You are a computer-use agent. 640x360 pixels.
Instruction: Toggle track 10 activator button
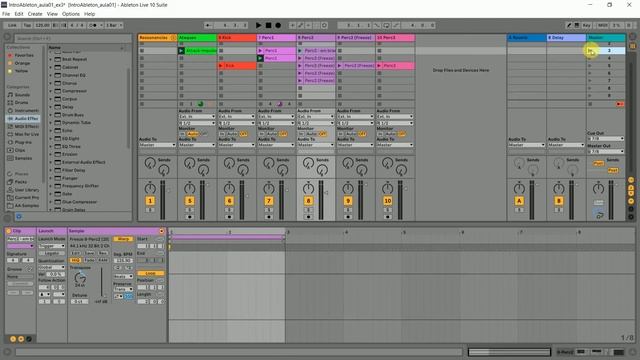click(x=387, y=201)
